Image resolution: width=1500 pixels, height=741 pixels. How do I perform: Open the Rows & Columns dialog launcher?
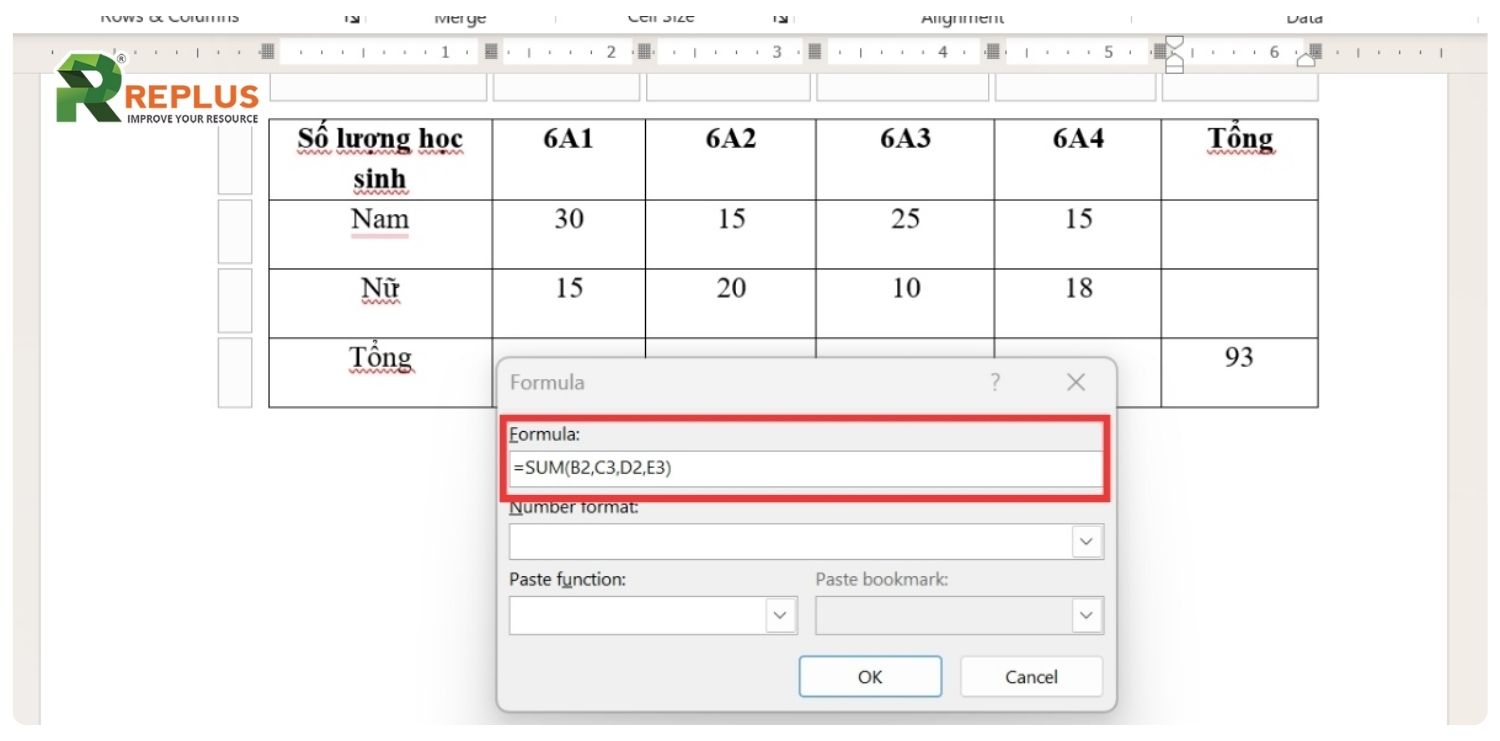pos(353,18)
